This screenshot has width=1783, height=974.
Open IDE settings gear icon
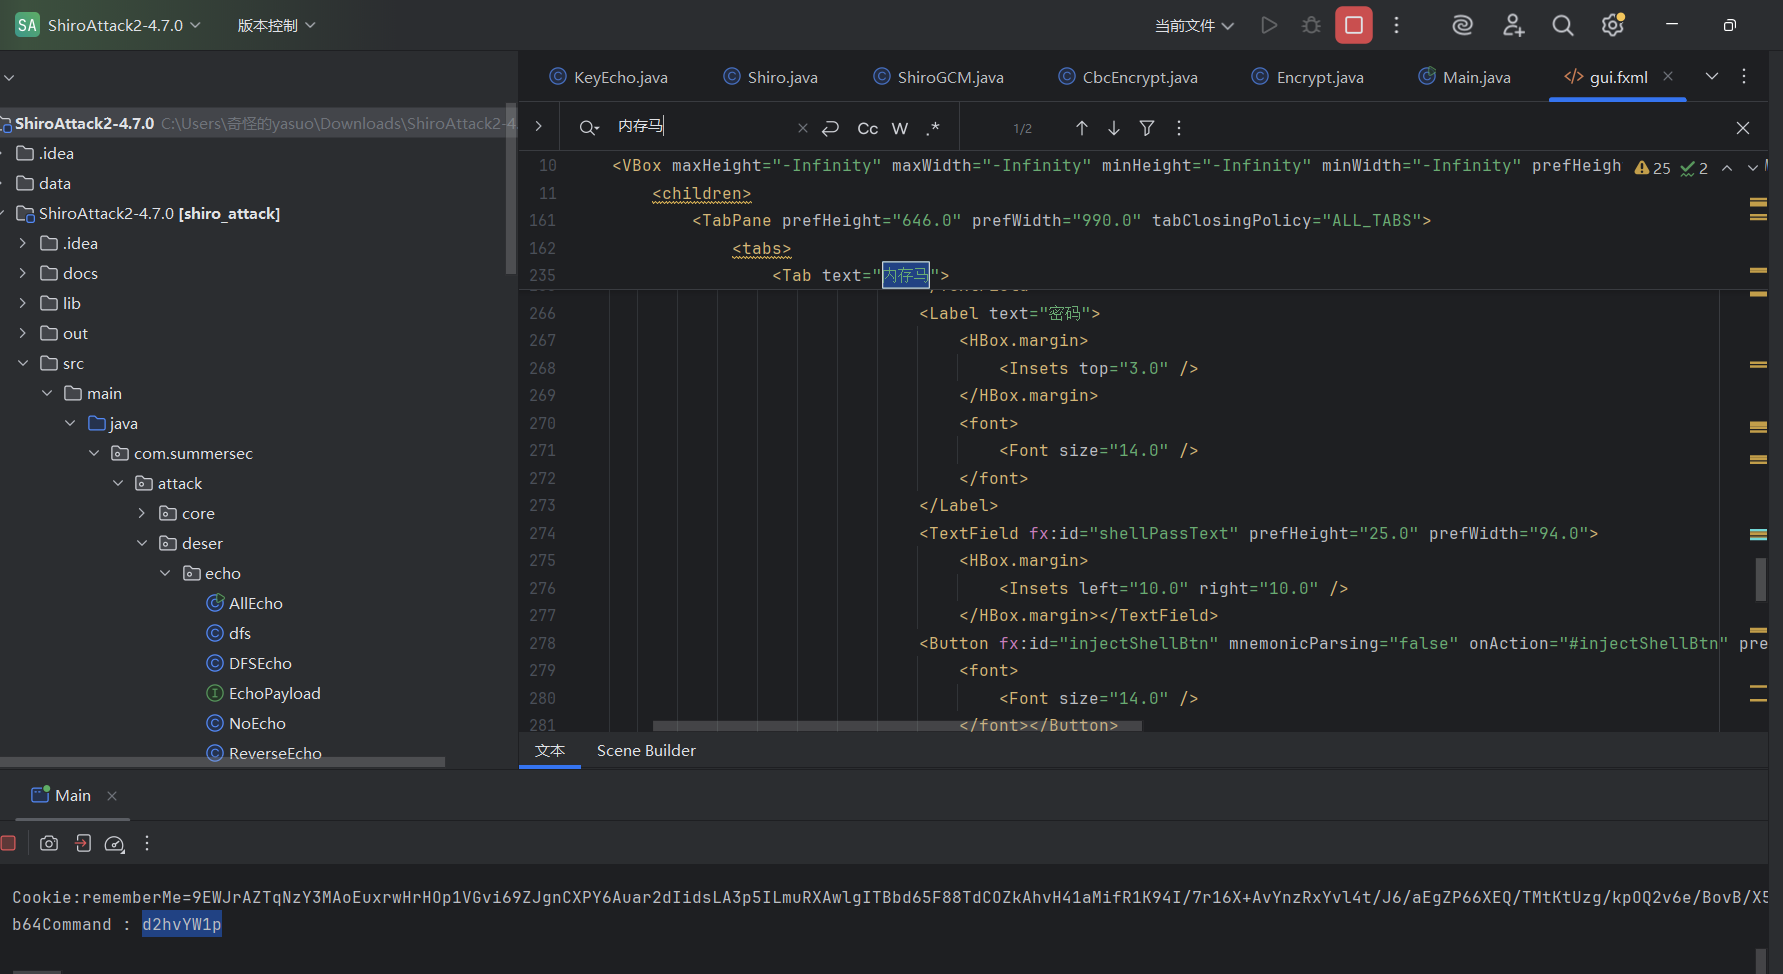pos(1612,26)
